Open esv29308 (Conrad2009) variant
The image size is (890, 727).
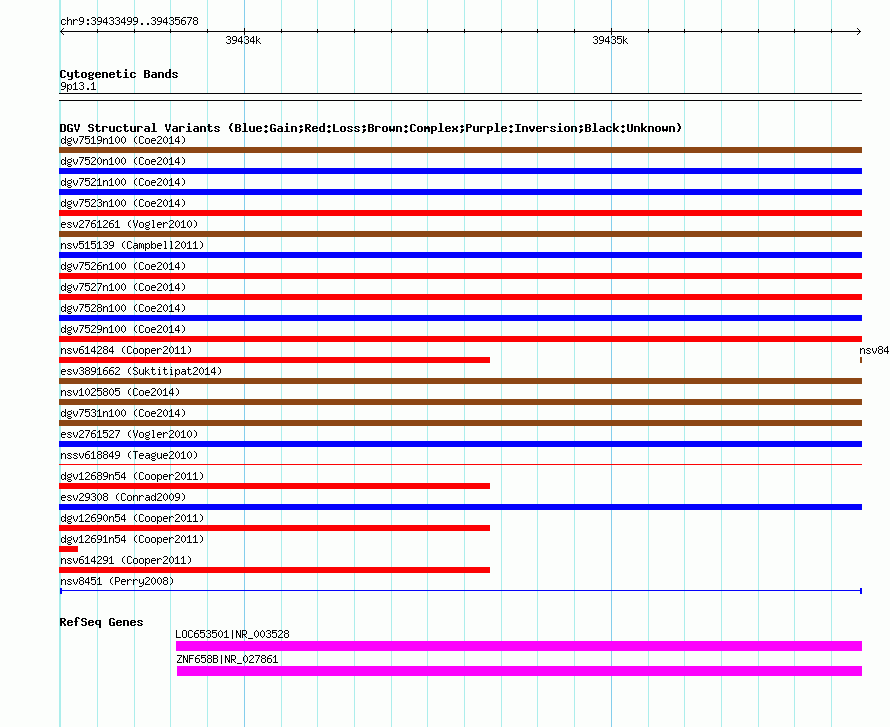click(x=123, y=497)
